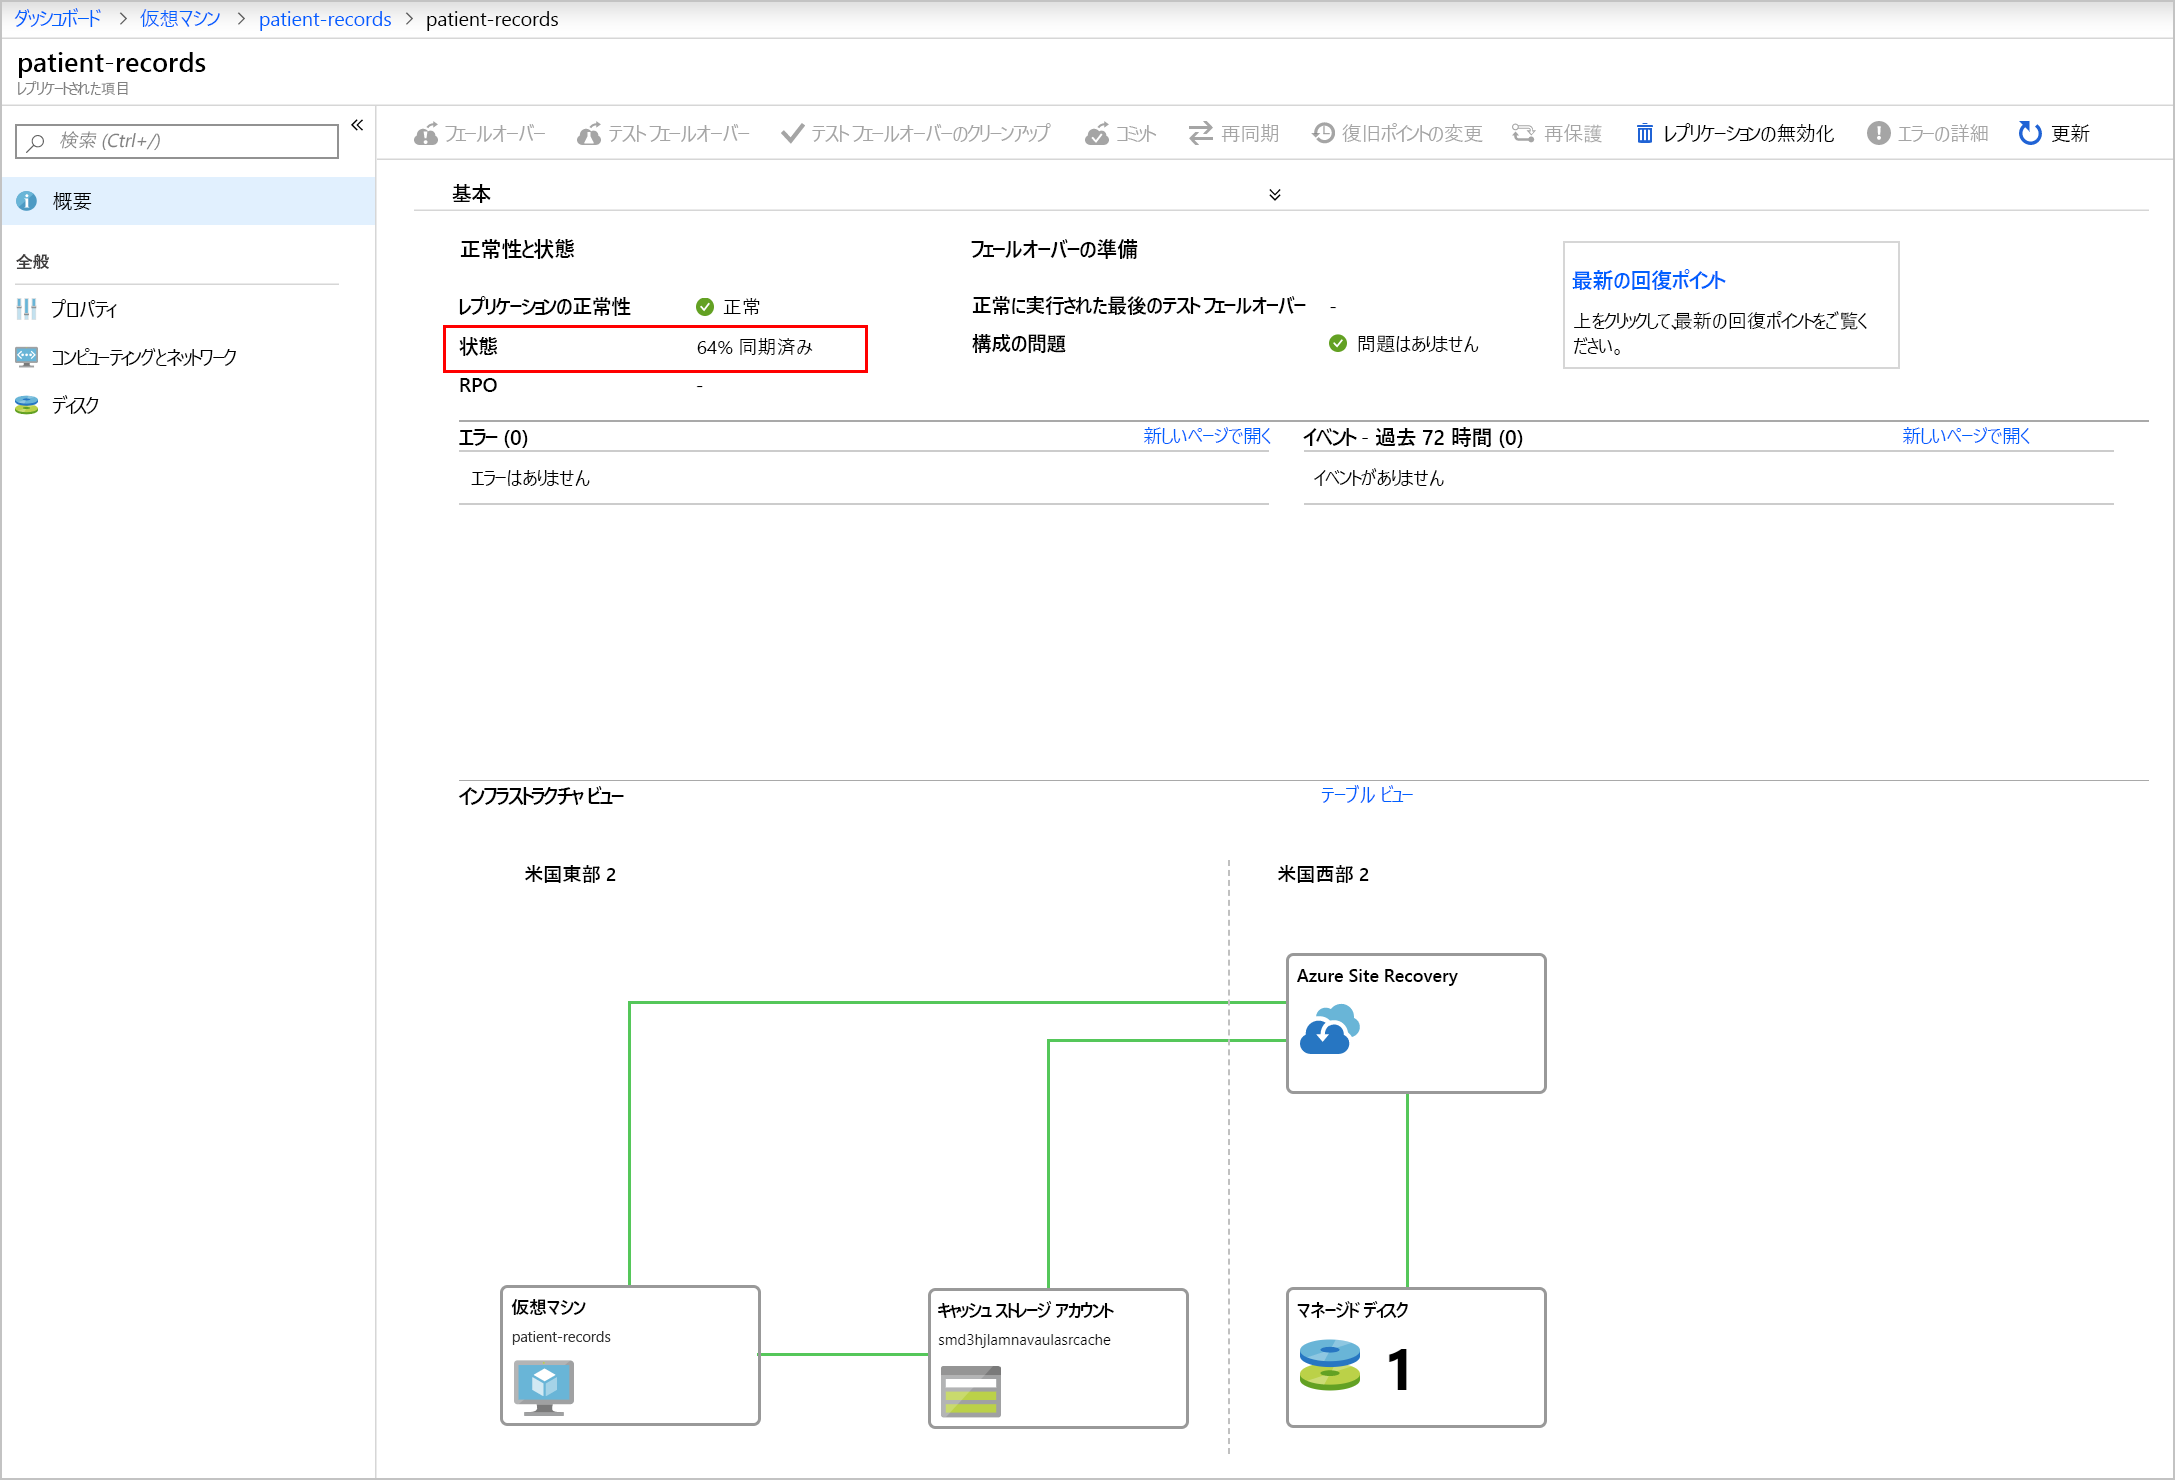Select 更新 label in toolbar
The width and height of the screenshot is (2175, 1480).
point(2071,133)
